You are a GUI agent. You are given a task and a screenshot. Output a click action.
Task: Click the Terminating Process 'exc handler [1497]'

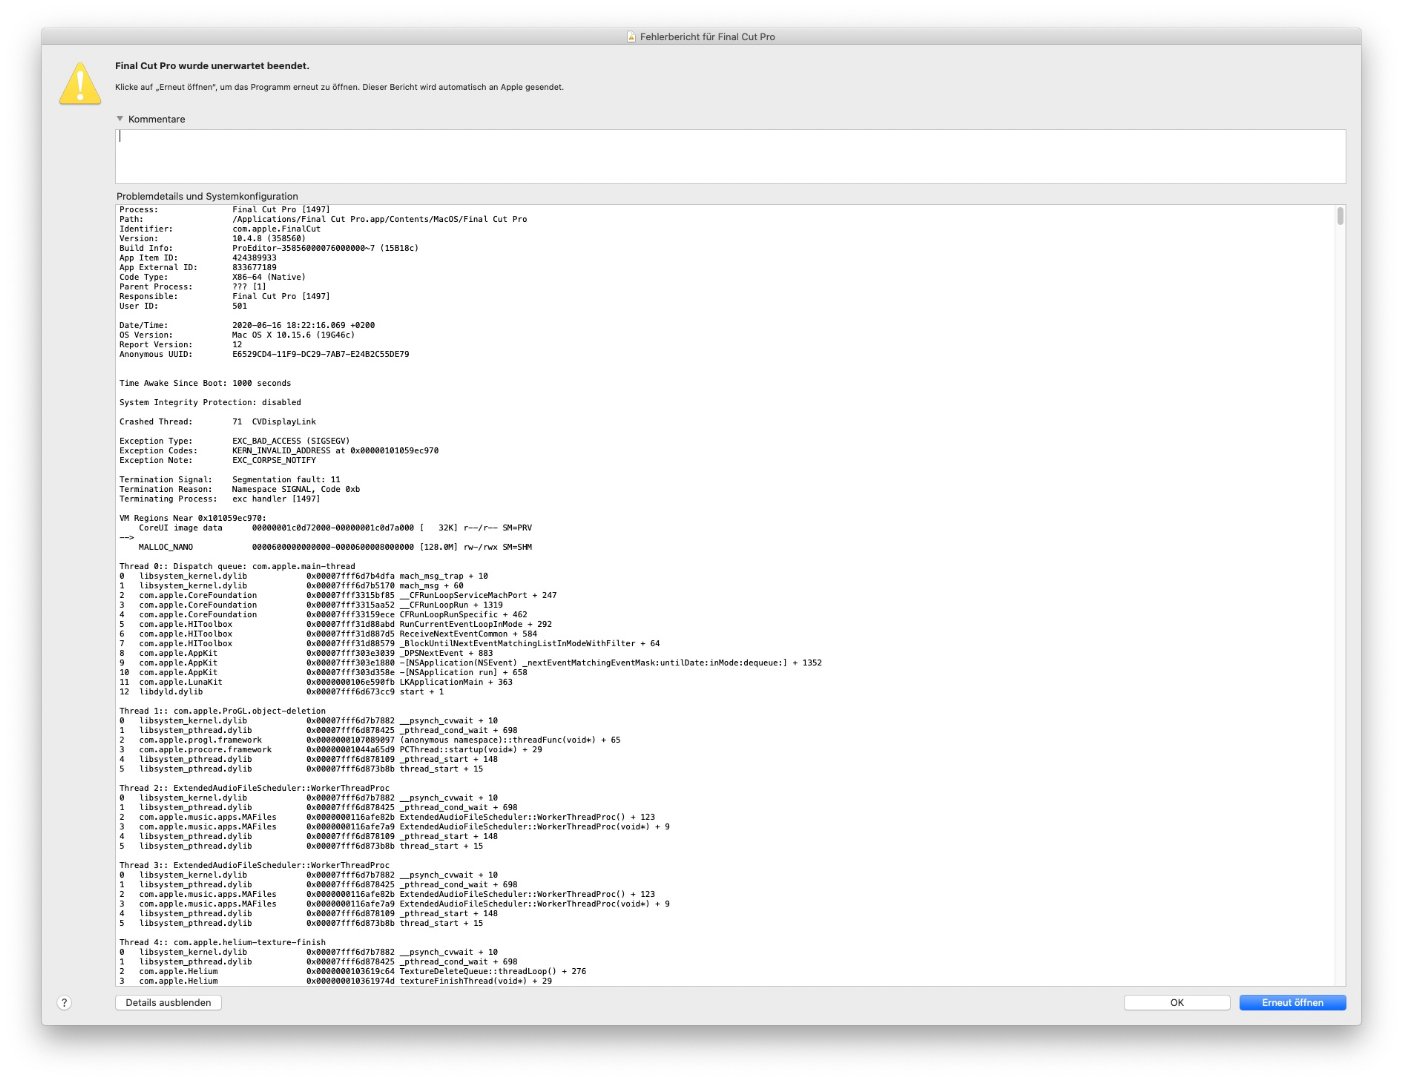pos(276,499)
